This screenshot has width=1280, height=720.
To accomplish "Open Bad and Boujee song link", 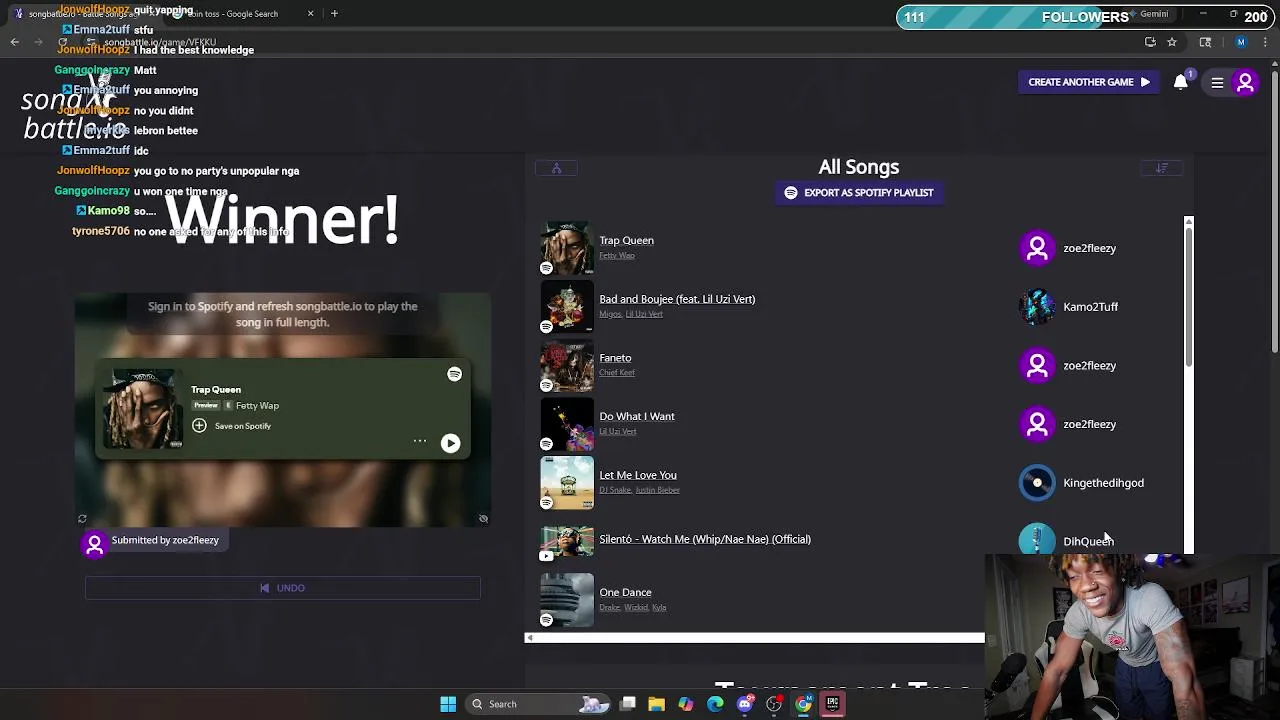I will click(x=677, y=299).
